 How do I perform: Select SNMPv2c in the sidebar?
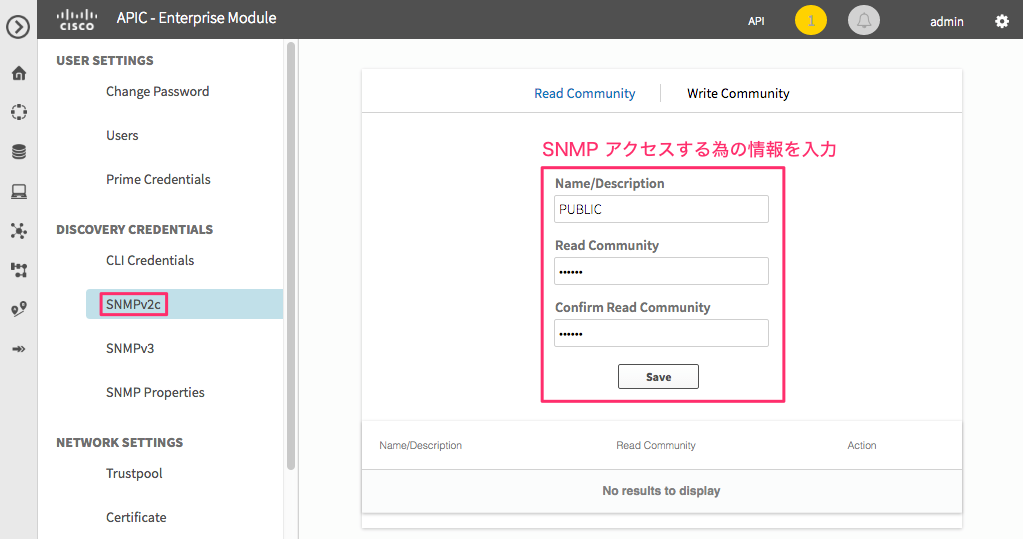[x=185, y=304]
